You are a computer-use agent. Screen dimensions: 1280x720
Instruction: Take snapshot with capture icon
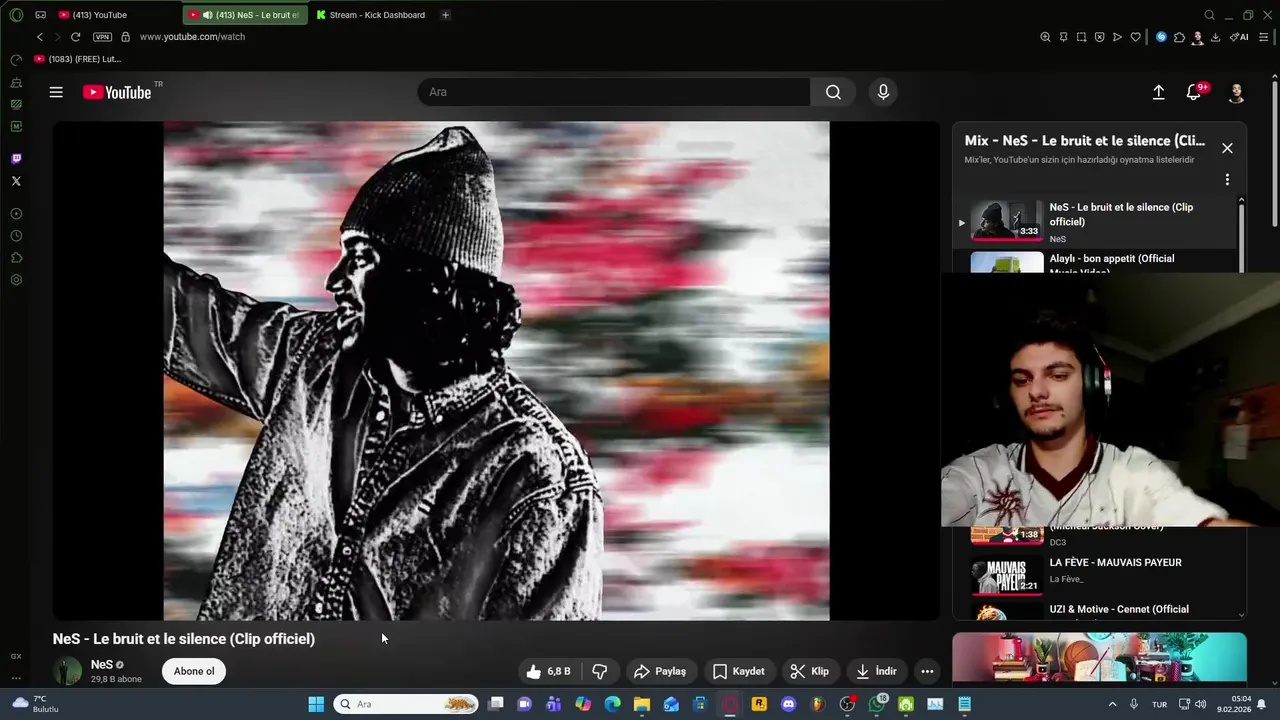click(1081, 37)
